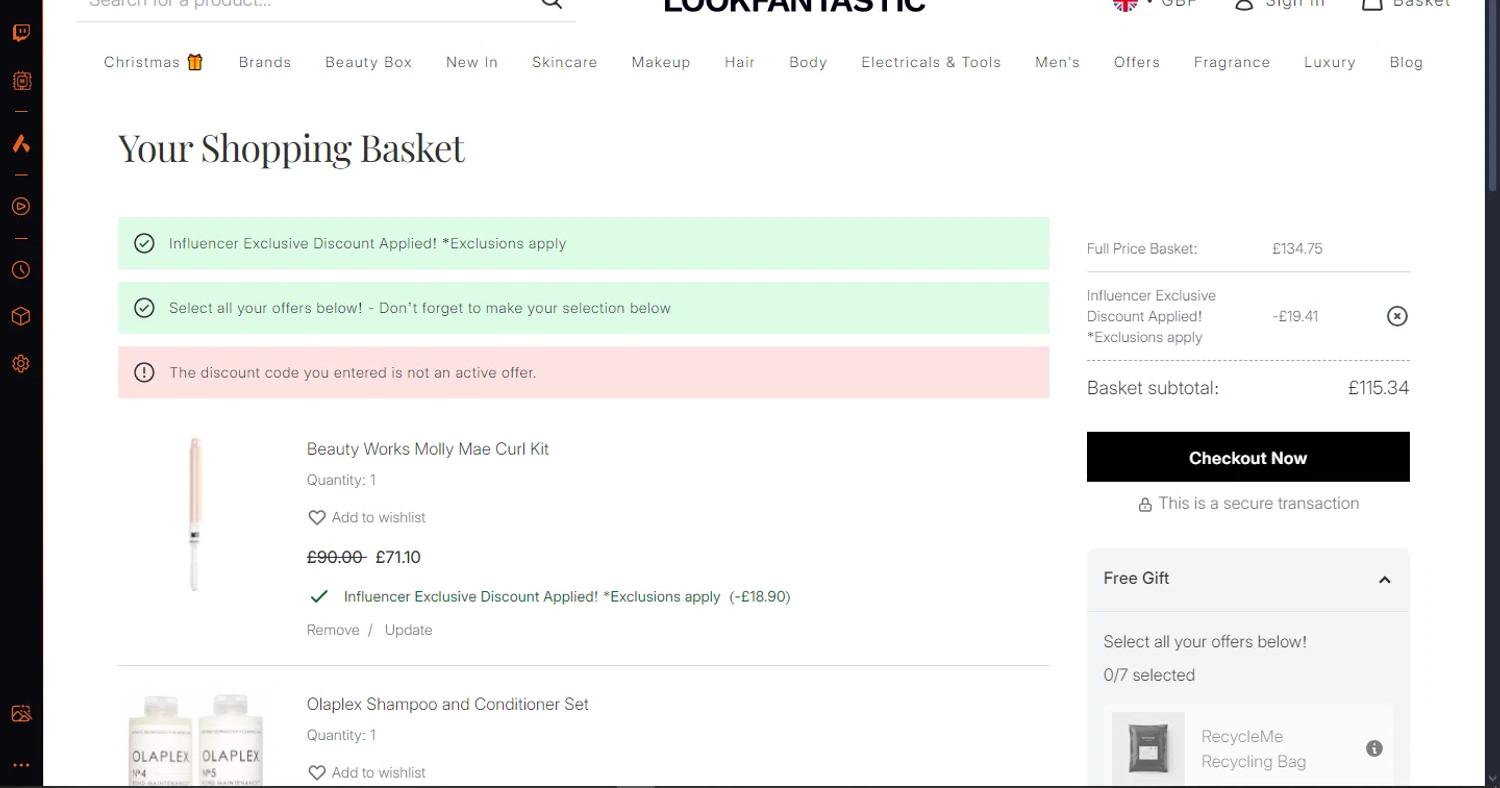
Task: Remove the Influencer Exclusive Discount with the X icon
Action: coord(1397,316)
